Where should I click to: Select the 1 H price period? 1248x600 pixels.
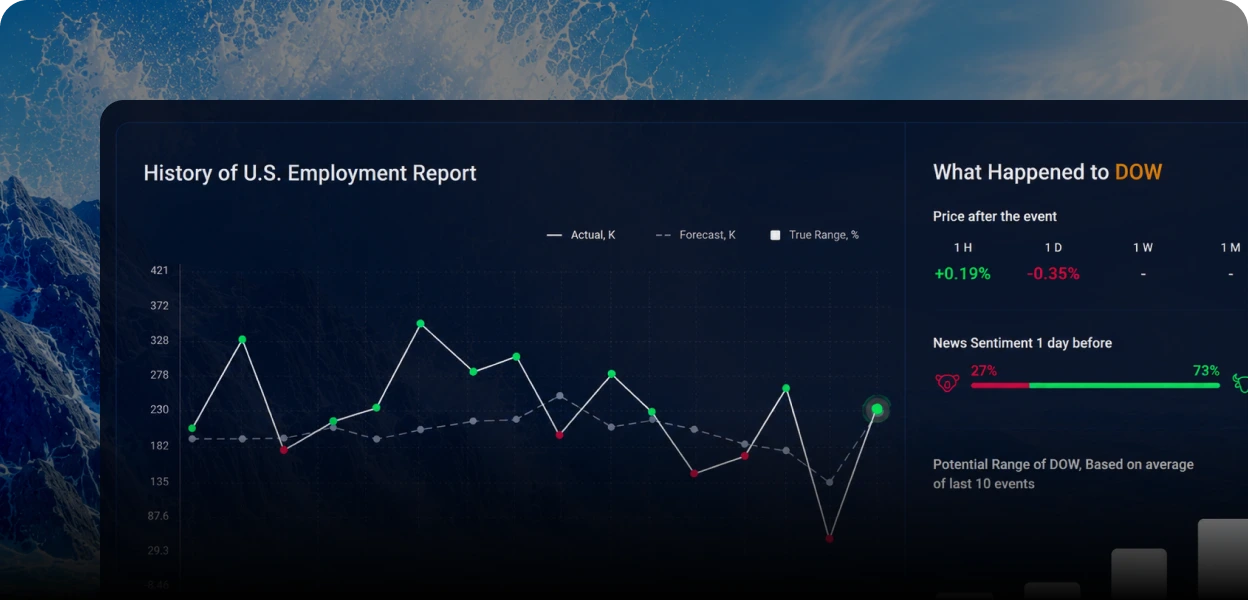(x=962, y=247)
